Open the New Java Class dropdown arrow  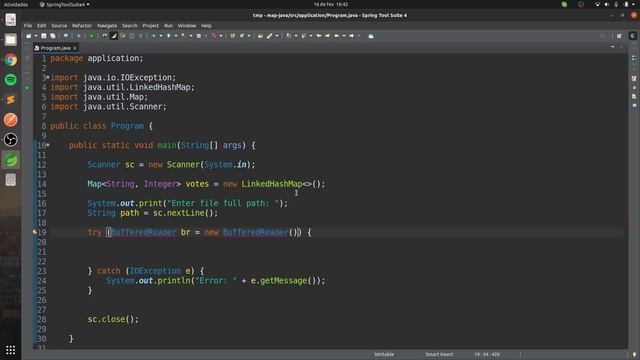pos(249,36)
